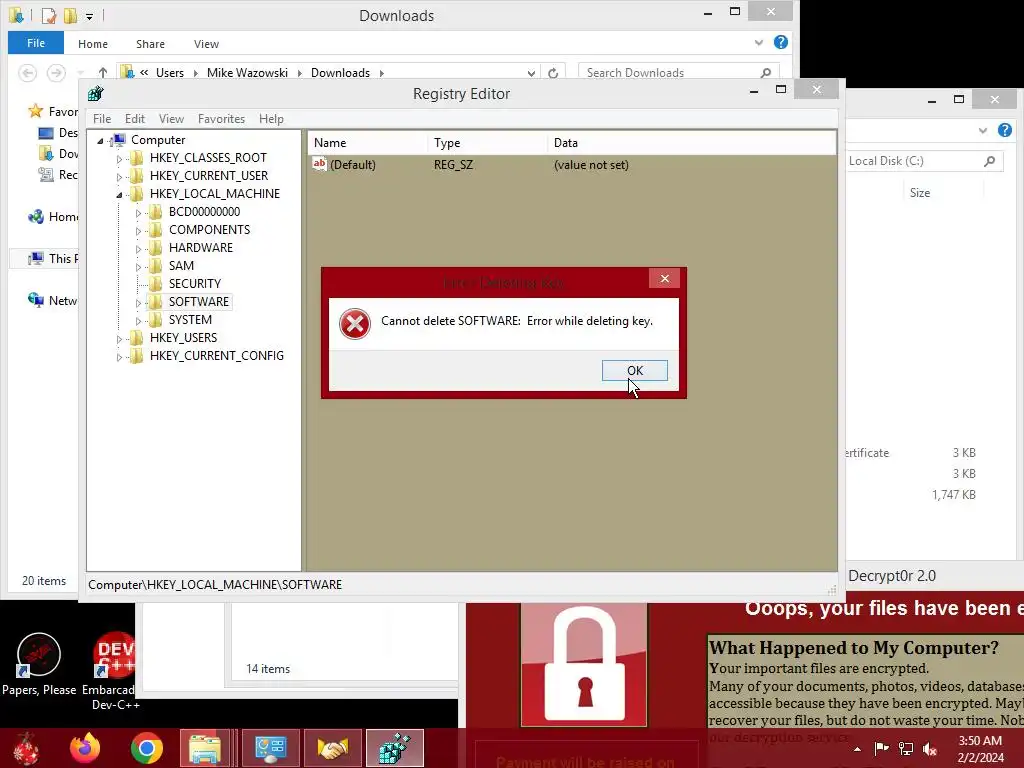
Task: Select HKEY_USERS folder icon
Action: [136, 338]
